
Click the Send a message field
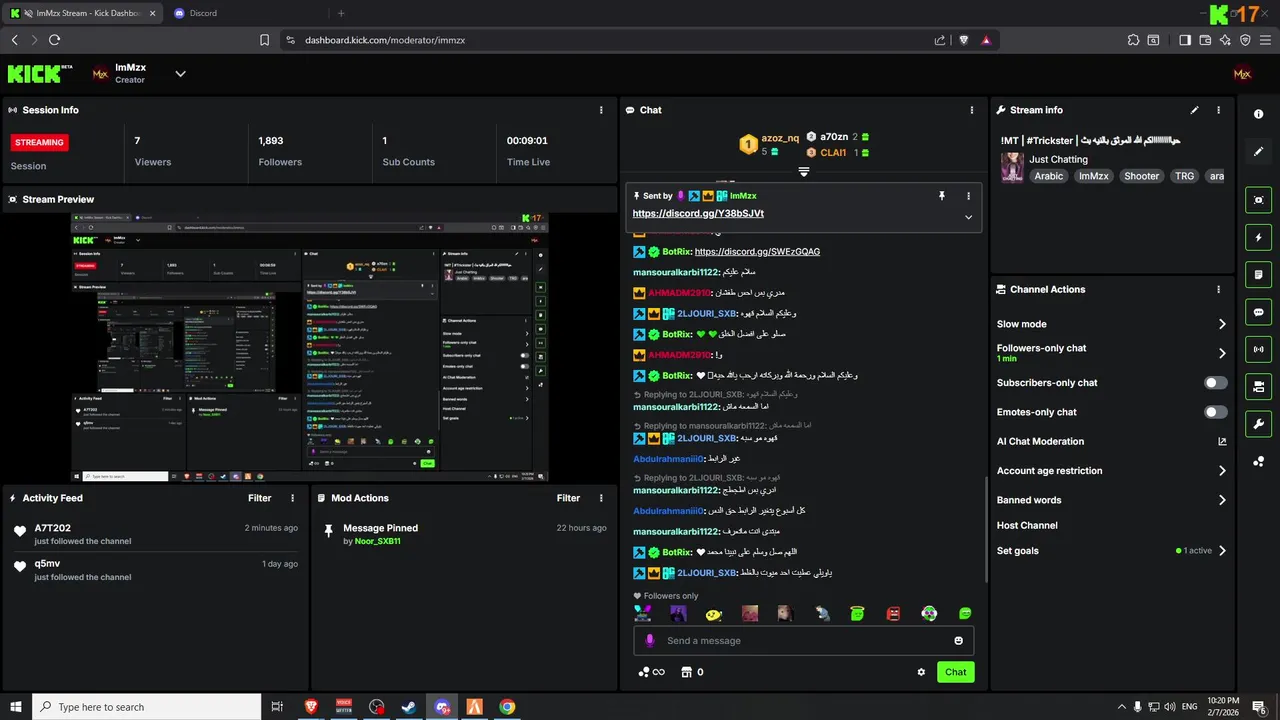click(803, 640)
